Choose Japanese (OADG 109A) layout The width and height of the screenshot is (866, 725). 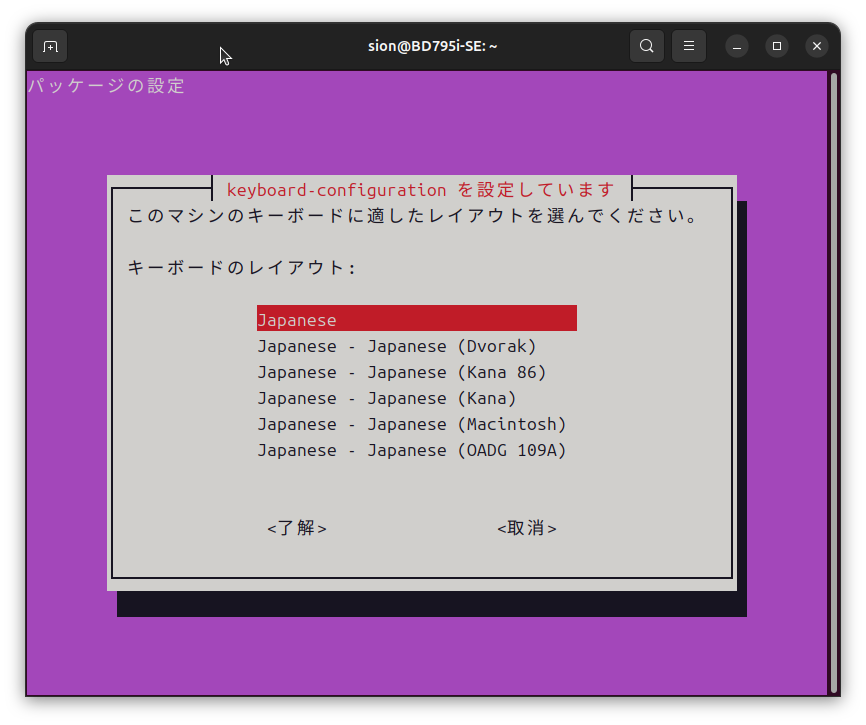[x=412, y=450]
